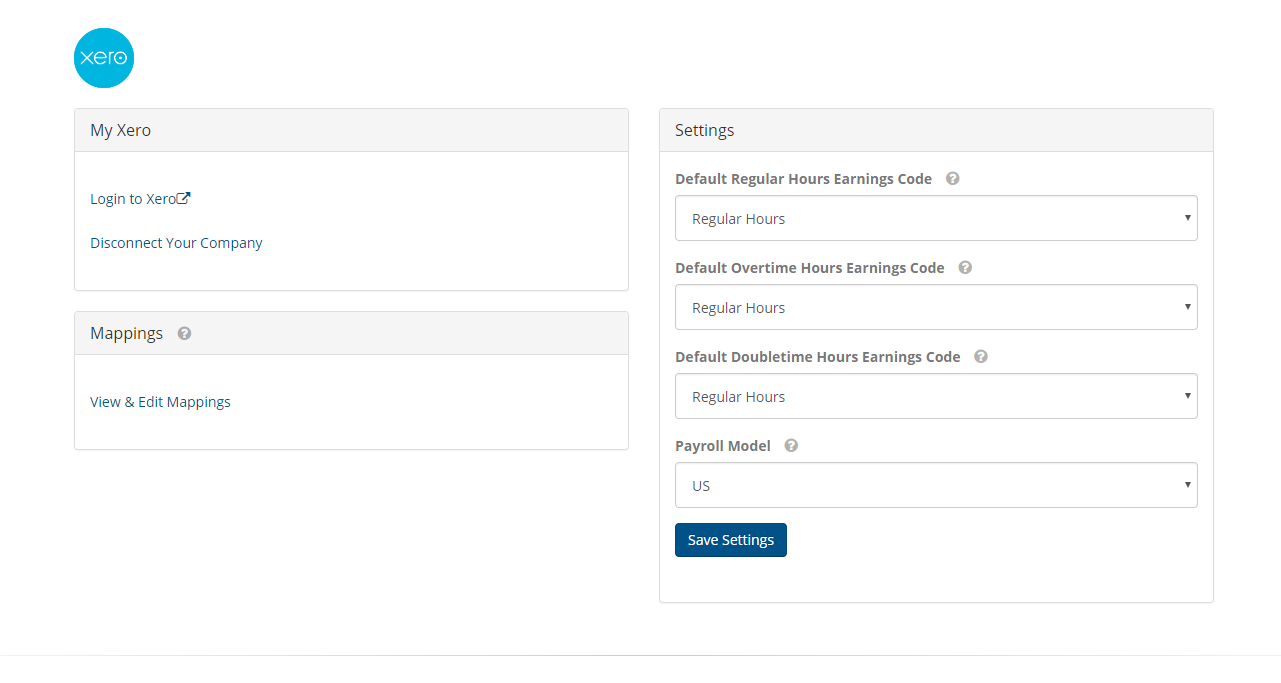The image size is (1281, 683).
Task: Click the Mappings panel heading text
Action: click(127, 333)
